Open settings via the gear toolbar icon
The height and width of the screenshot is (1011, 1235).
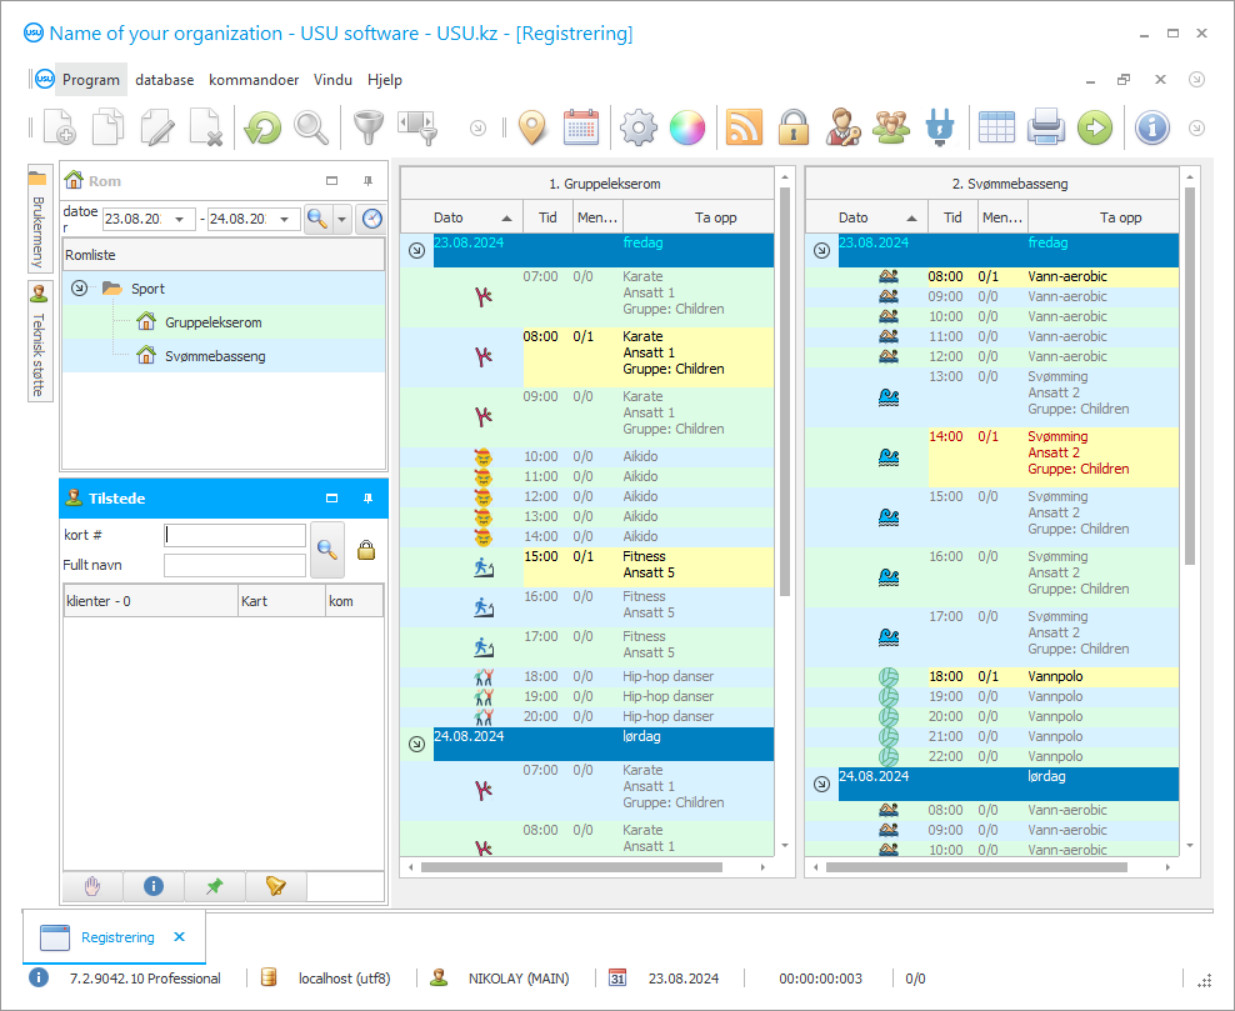(x=639, y=128)
